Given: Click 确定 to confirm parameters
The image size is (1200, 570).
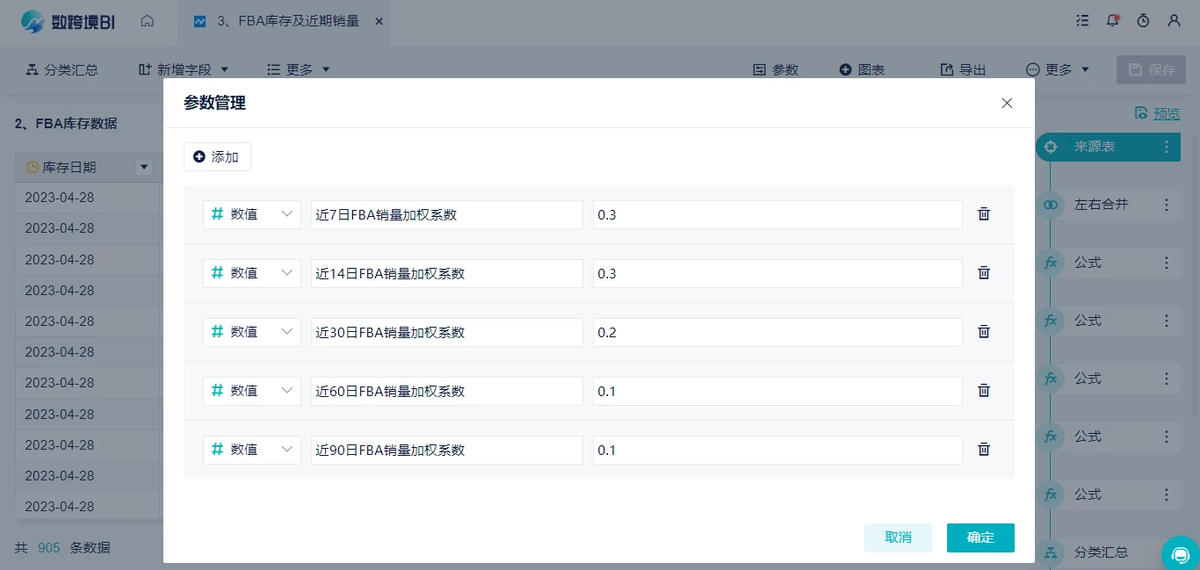Looking at the screenshot, I should pos(980,538).
